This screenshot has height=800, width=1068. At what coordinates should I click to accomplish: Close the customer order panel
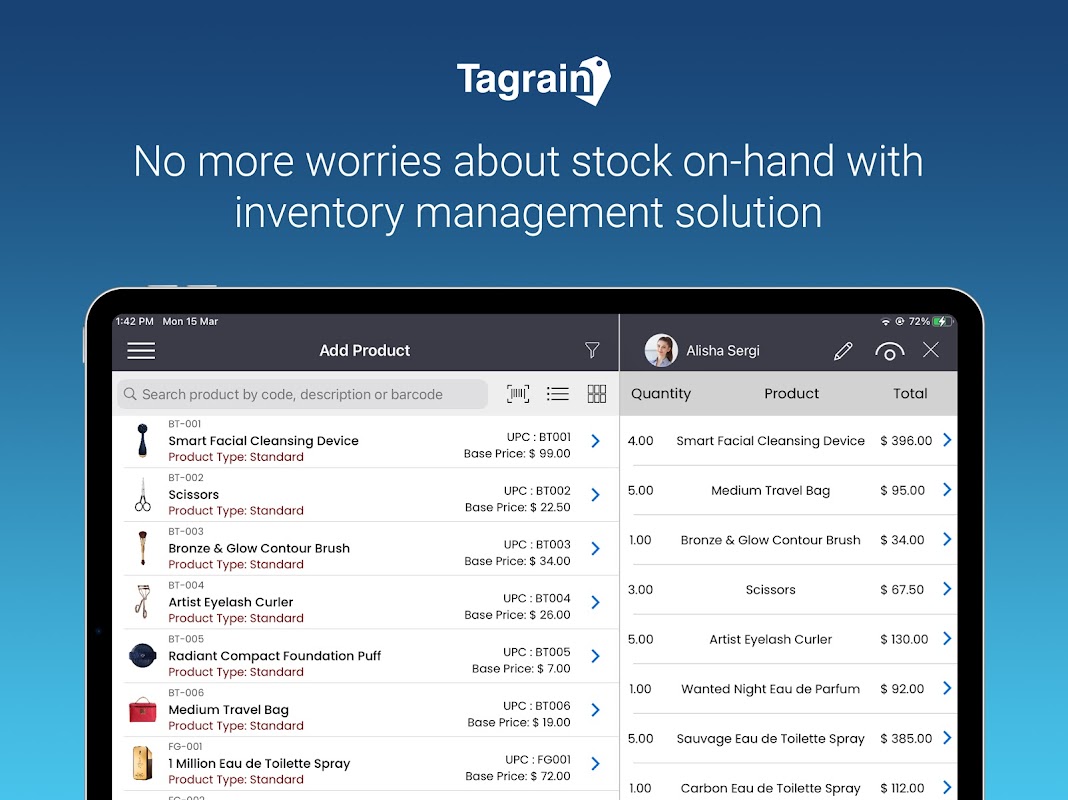pos(930,350)
